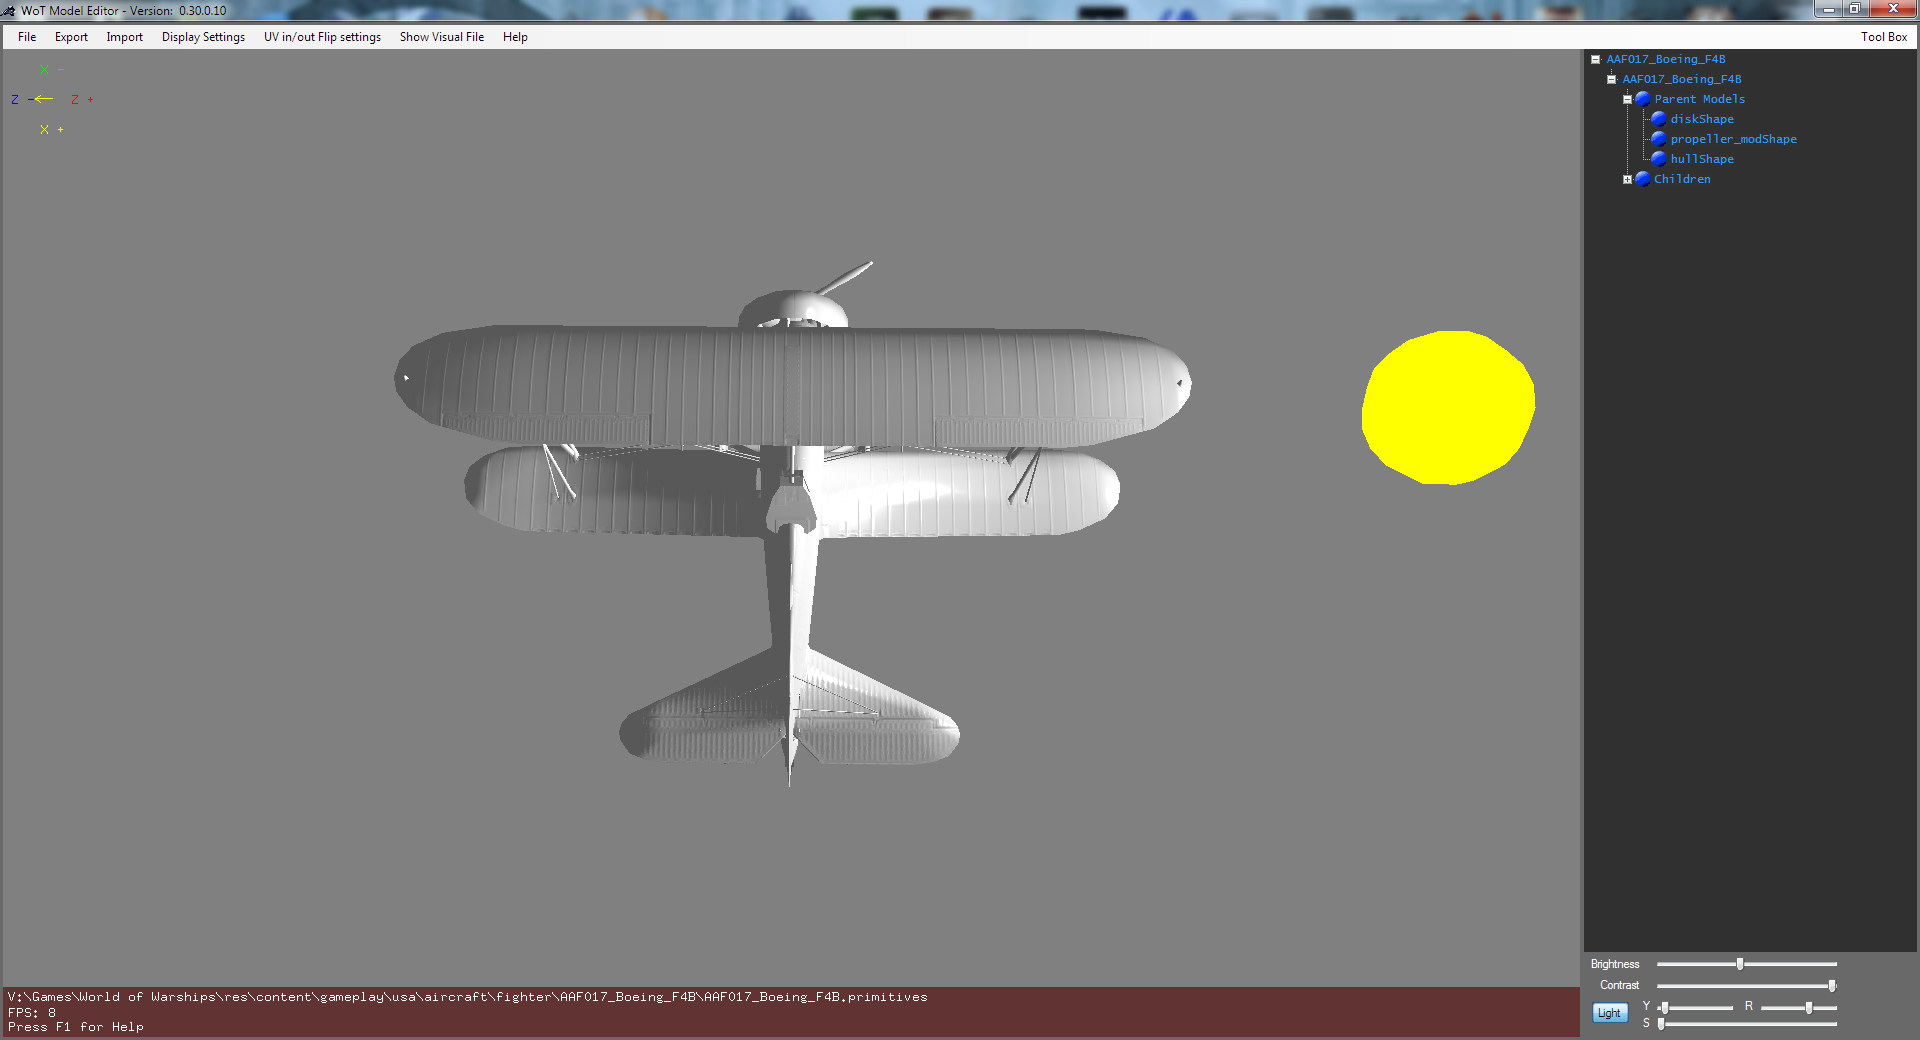This screenshot has height=1040, width=1920.
Task: Open the UV in/out Flip settings menu
Action: pyautogui.click(x=322, y=37)
